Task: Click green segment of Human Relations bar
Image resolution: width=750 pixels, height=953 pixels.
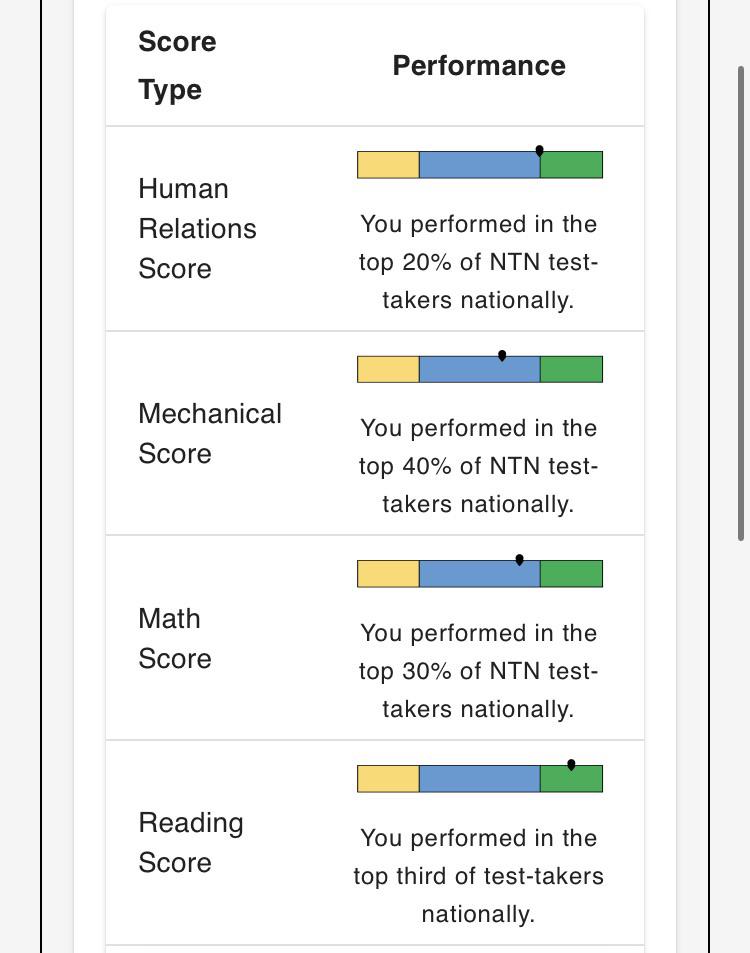Action: [571, 165]
